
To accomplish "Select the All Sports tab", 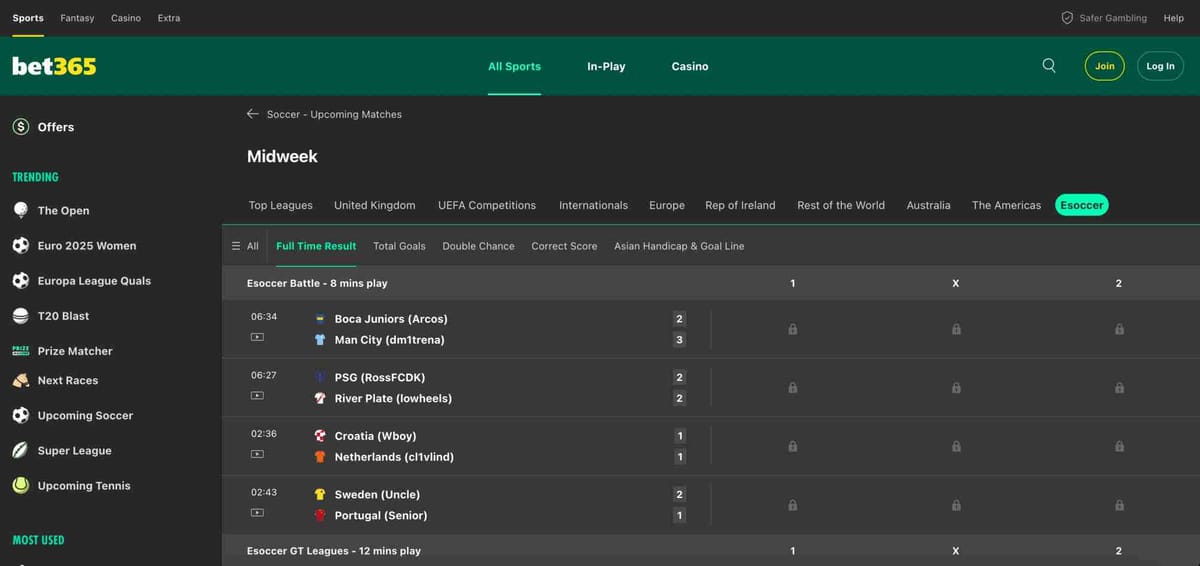I will [x=514, y=66].
